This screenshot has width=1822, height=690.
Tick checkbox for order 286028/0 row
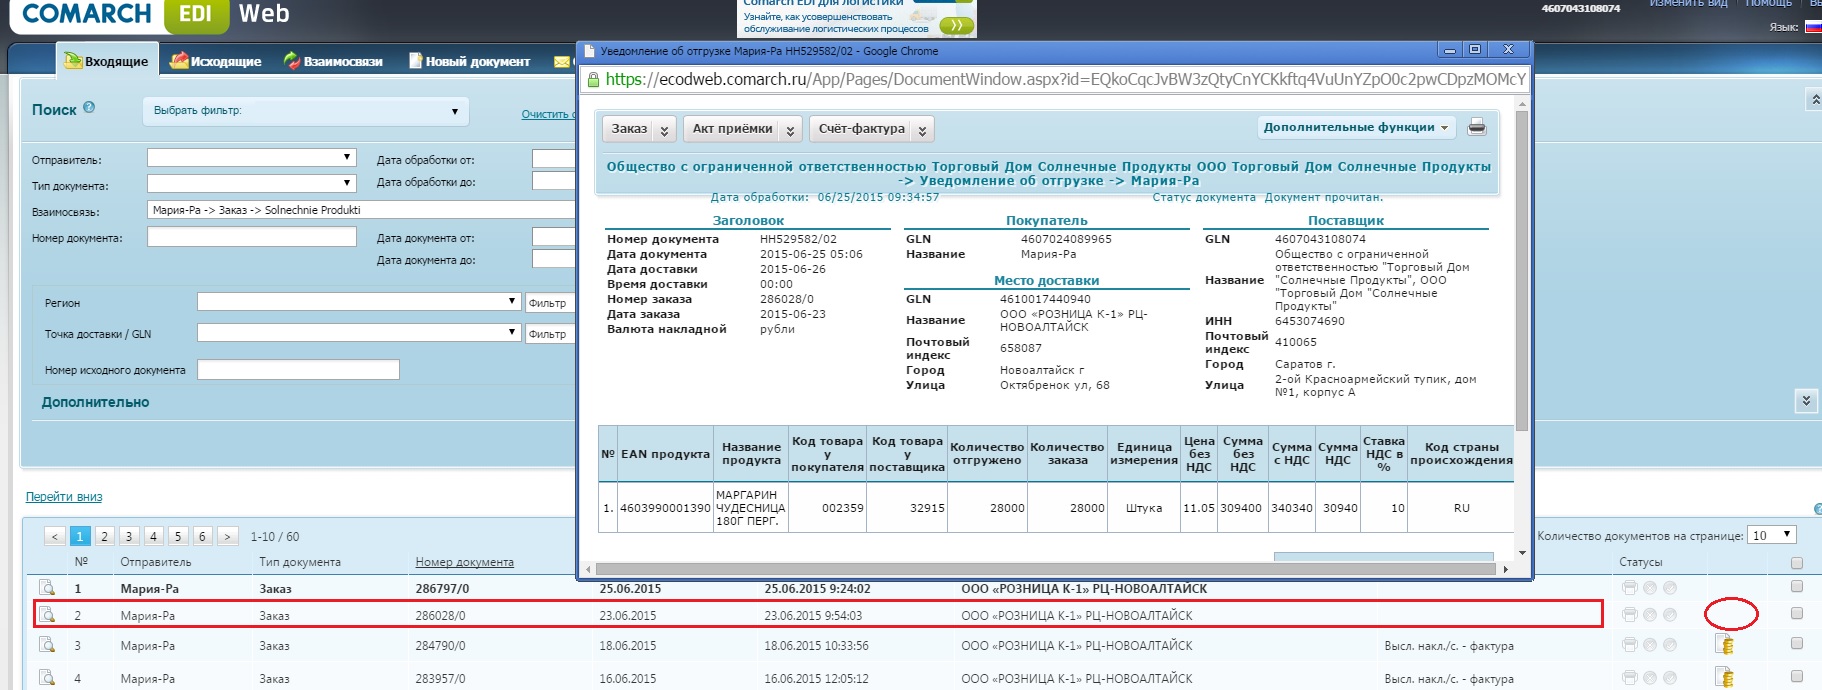(1797, 613)
